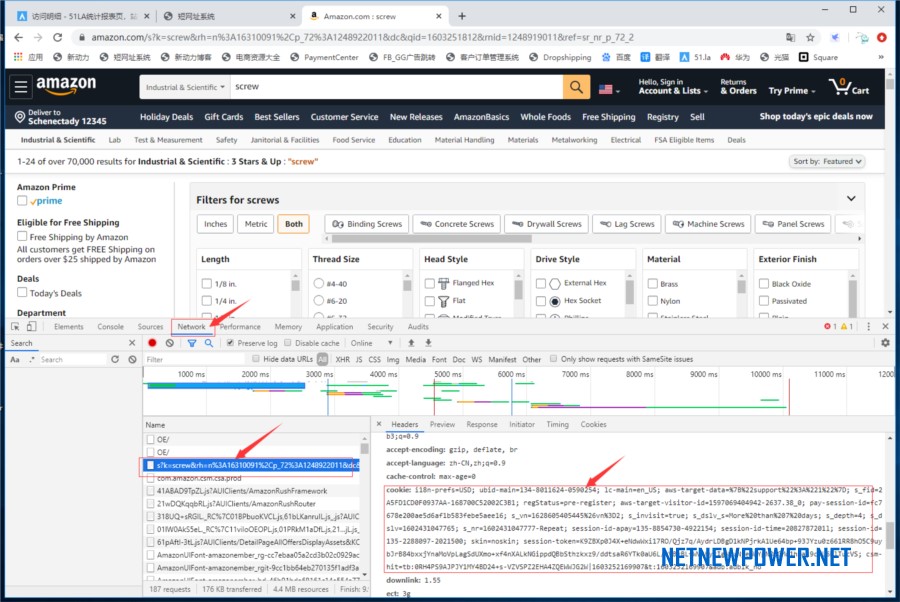The height and width of the screenshot is (602, 900).
Task: Toggle the Preserve log checkbox
Action: (x=230, y=343)
